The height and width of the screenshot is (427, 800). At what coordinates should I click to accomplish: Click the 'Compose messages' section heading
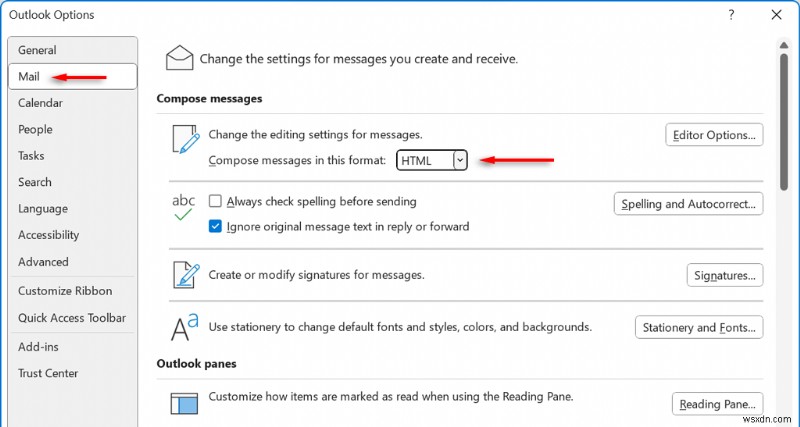coord(210,98)
